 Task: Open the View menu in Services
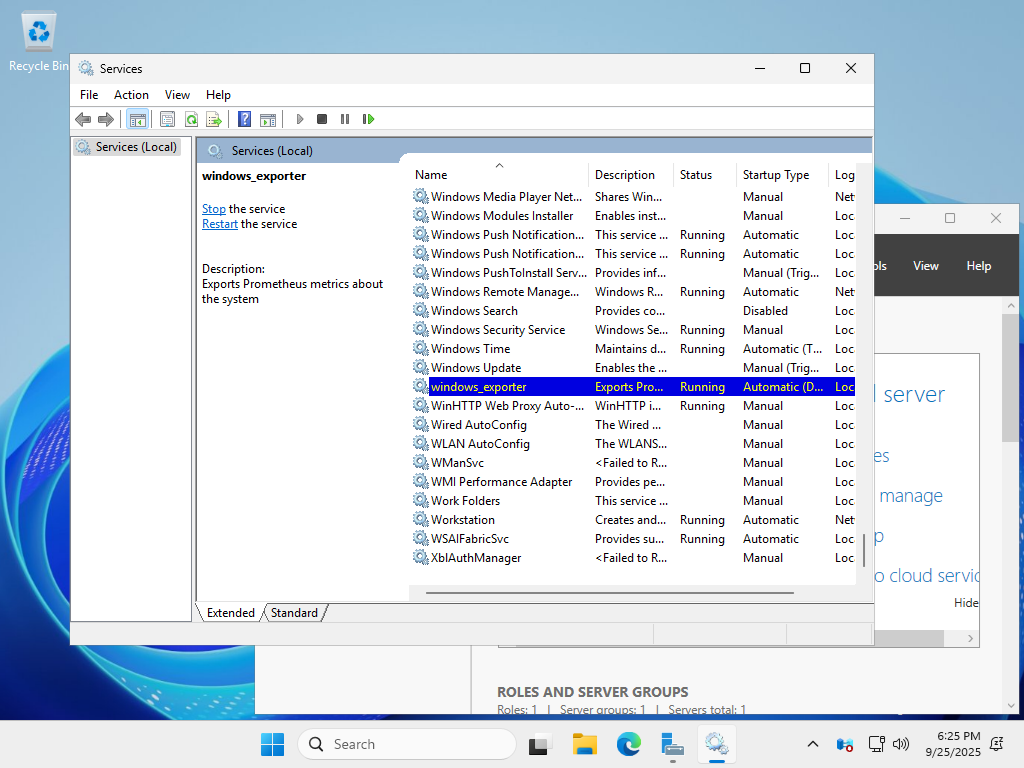(177, 95)
